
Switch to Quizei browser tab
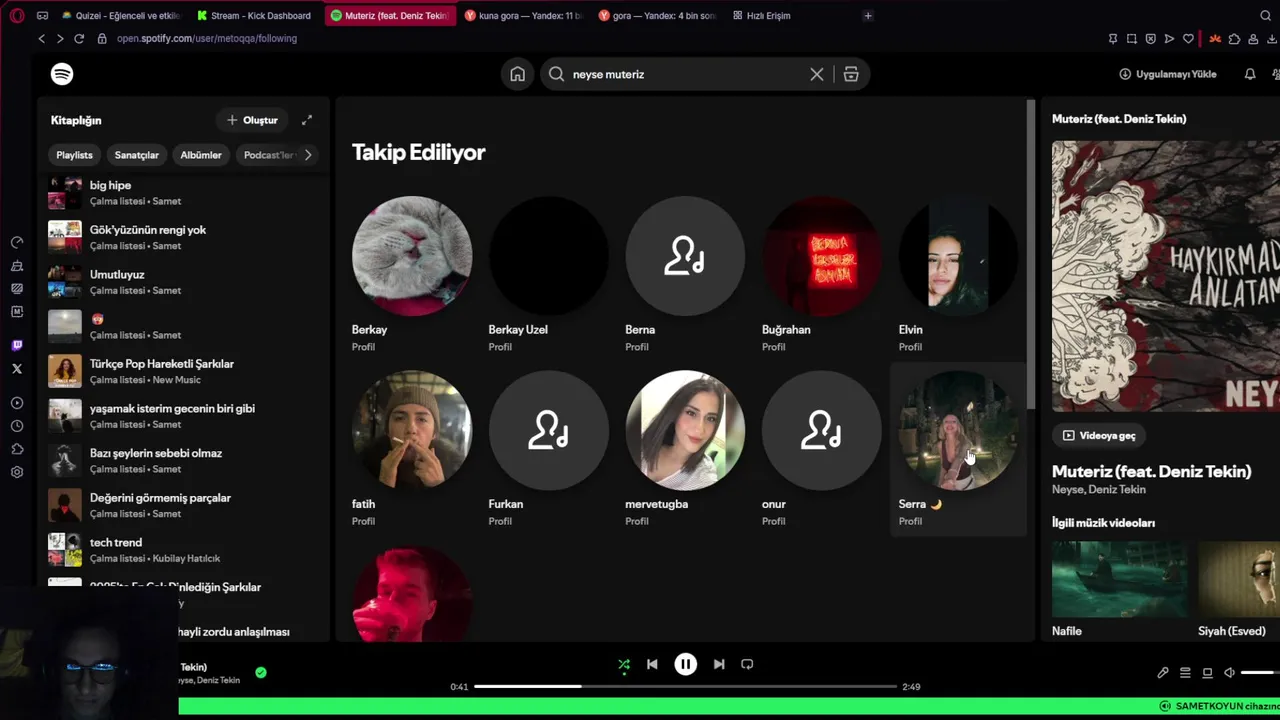point(122,15)
